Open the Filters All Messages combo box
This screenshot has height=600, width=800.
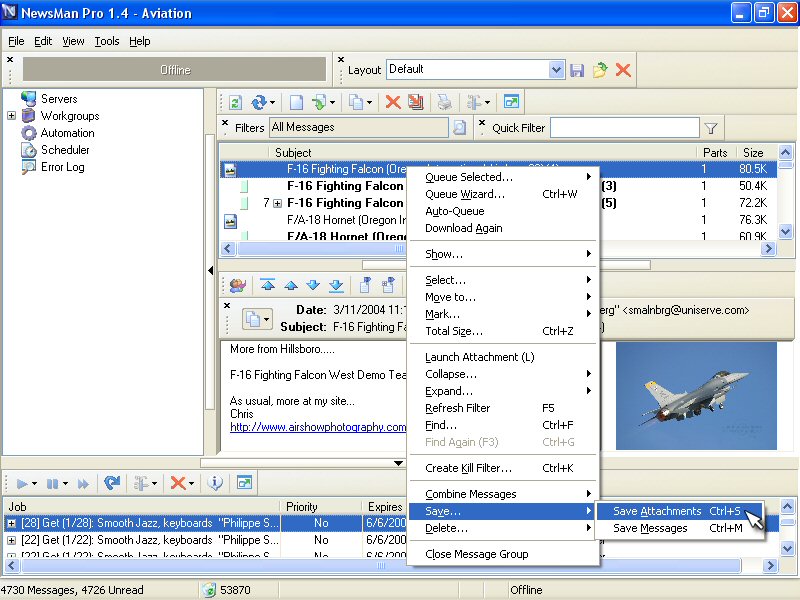click(x=359, y=128)
